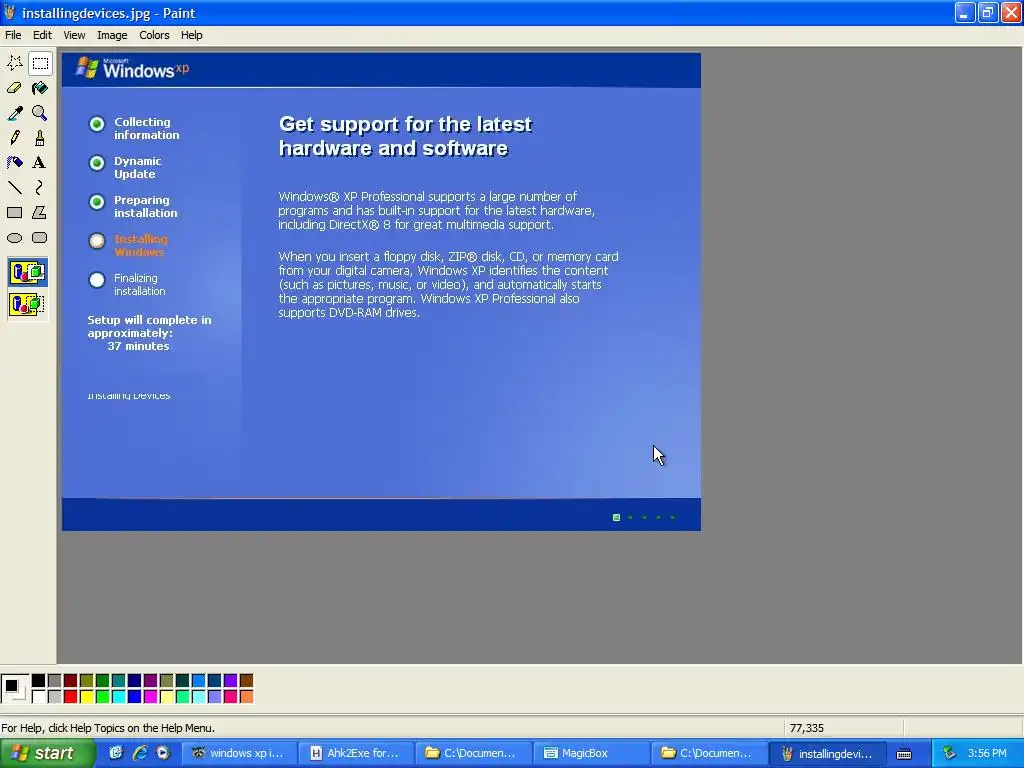Viewport: 1024px width, 768px height.
Task: Open the Colors menu
Action: pos(154,35)
